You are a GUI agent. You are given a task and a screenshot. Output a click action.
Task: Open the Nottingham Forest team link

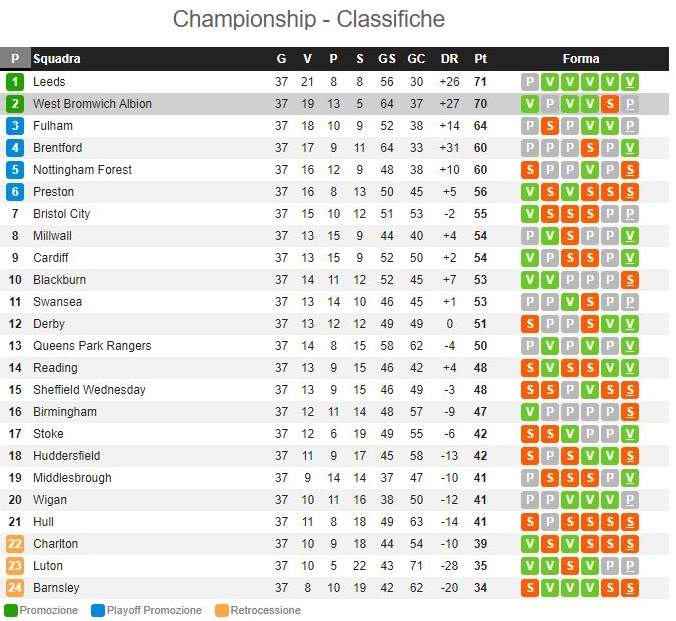tap(82, 170)
